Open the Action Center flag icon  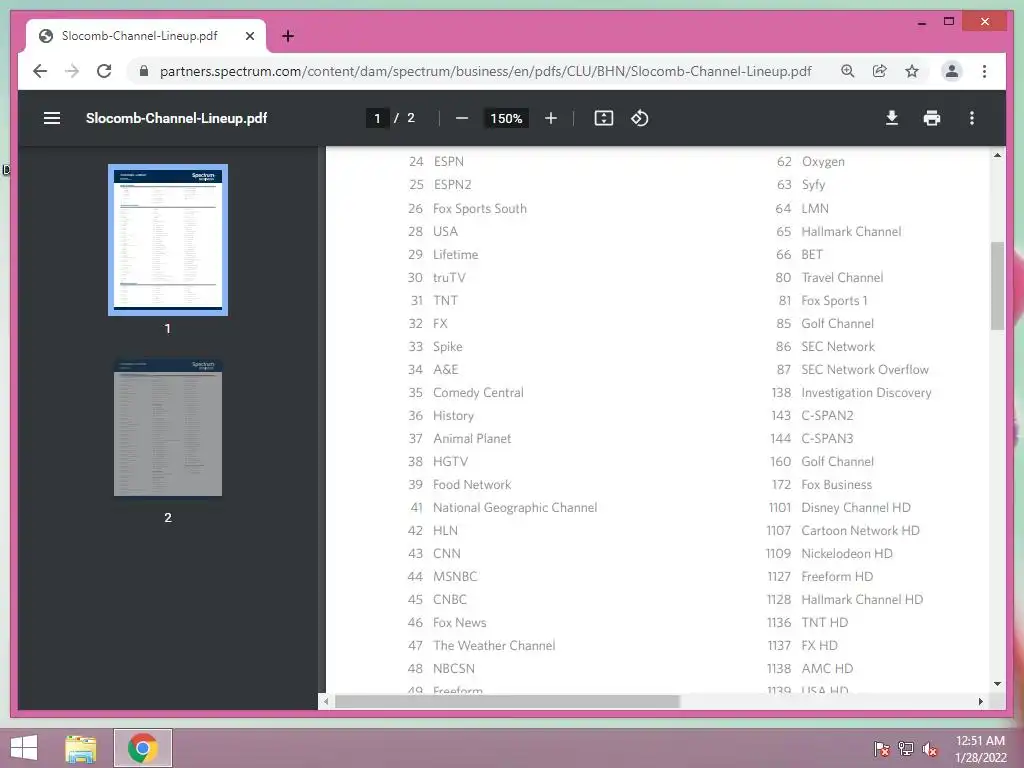coord(882,749)
